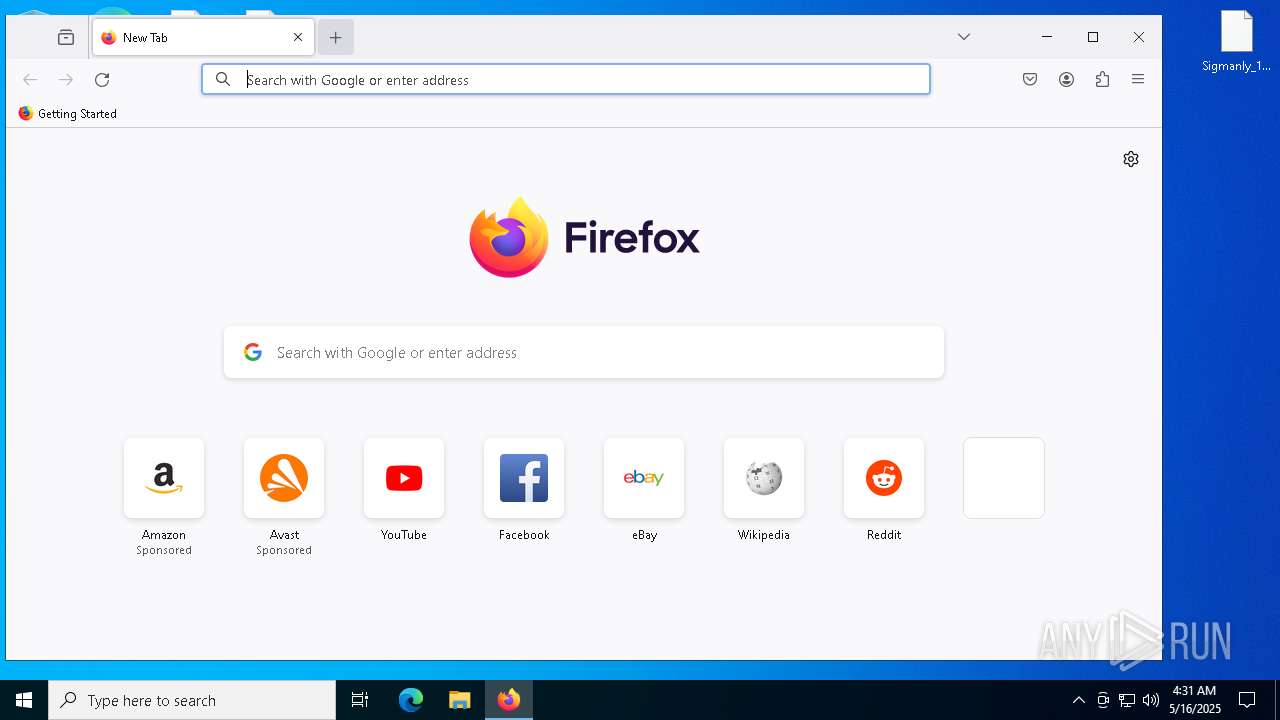Show hidden system tray icons

click(1078, 700)
